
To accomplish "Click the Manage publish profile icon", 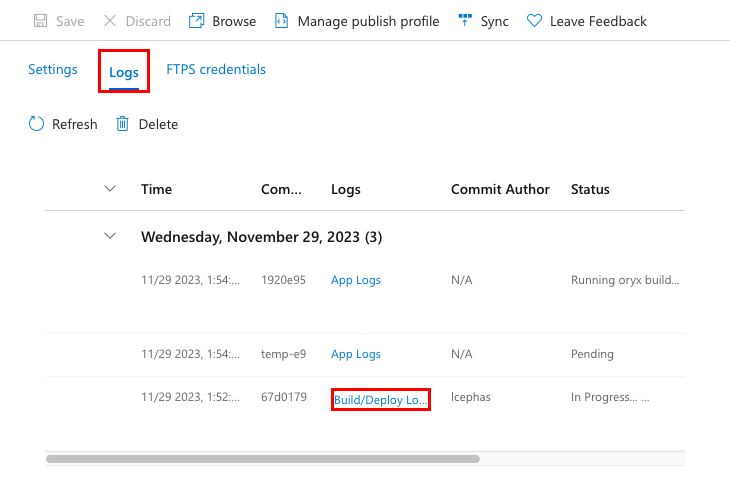I will point(282,21).
